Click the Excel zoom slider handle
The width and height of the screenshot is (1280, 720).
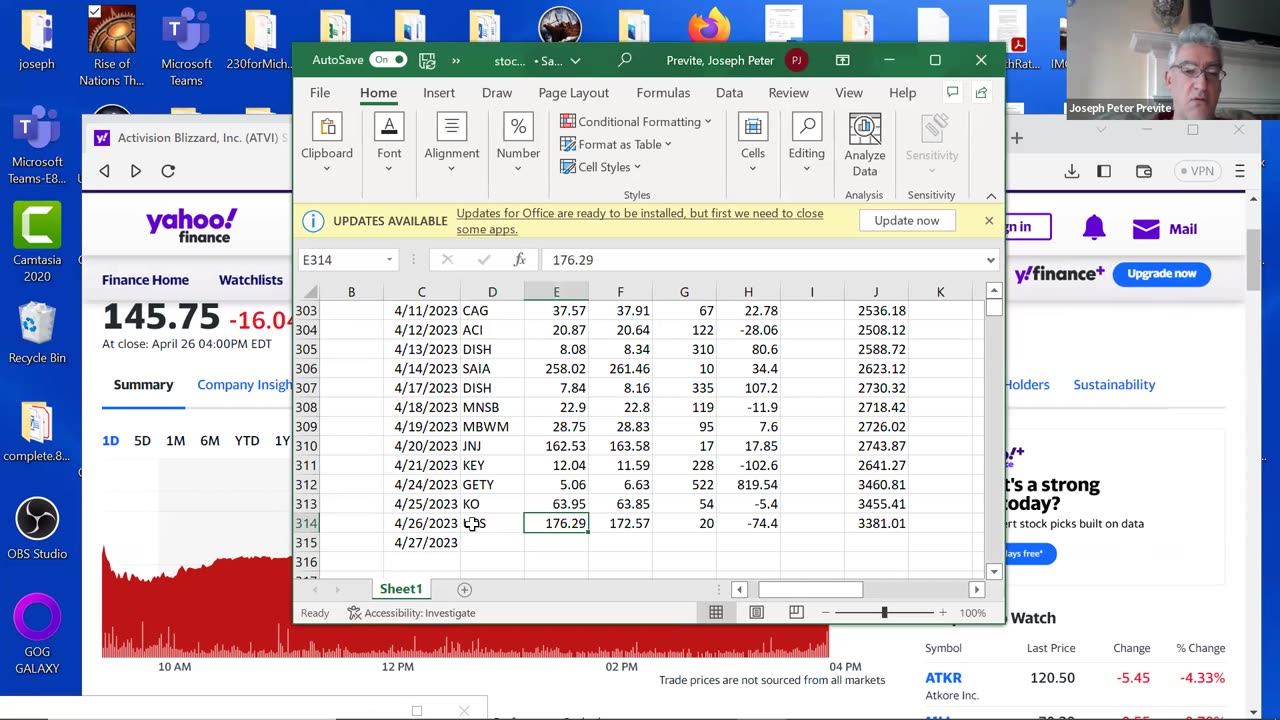click(x=884, y=612)
